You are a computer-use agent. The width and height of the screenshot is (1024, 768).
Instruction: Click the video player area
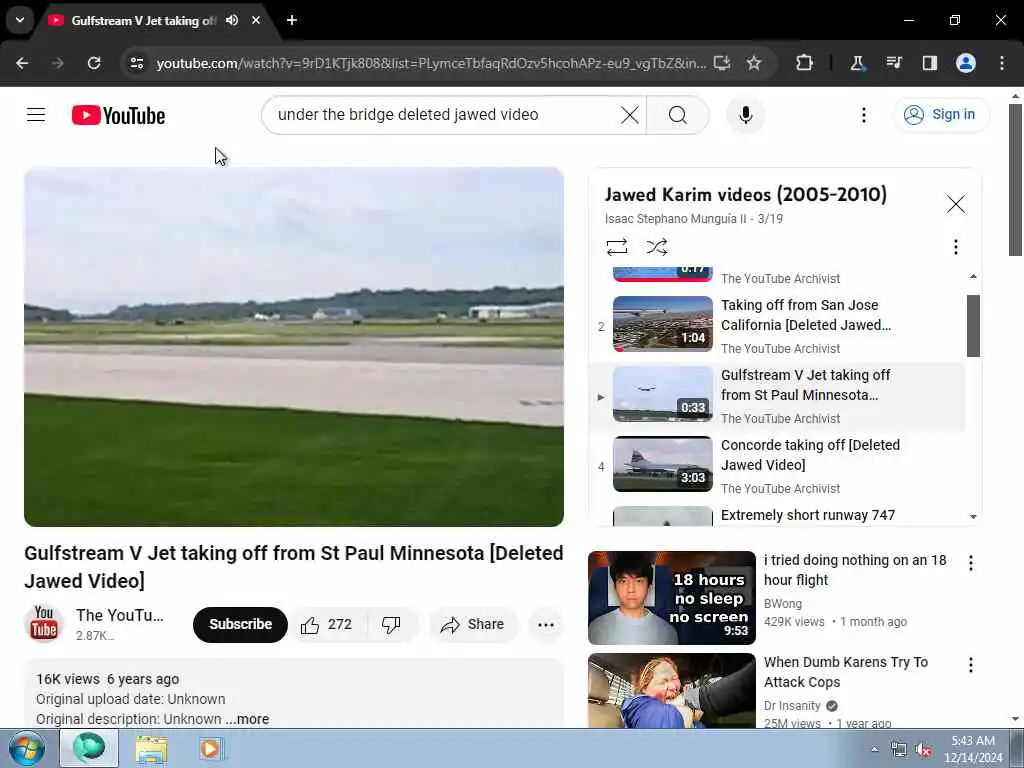click(x=294, y=347)
